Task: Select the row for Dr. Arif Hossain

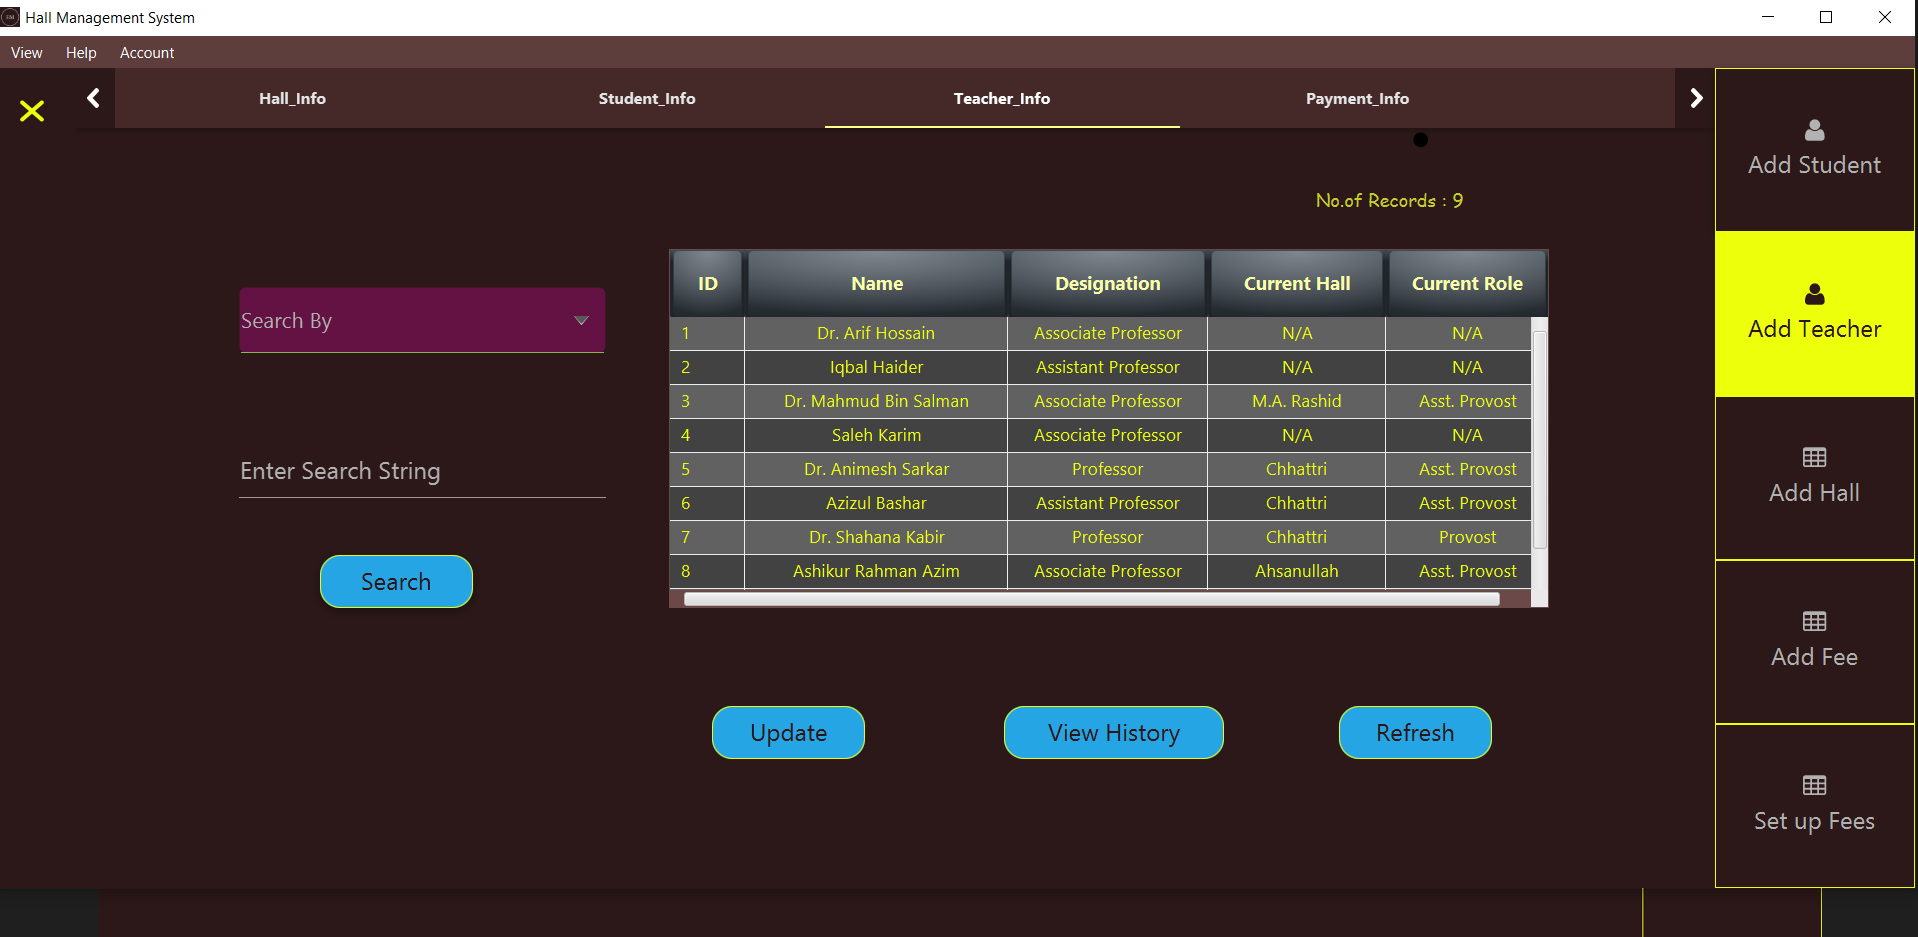Action: coord(1100,333)
